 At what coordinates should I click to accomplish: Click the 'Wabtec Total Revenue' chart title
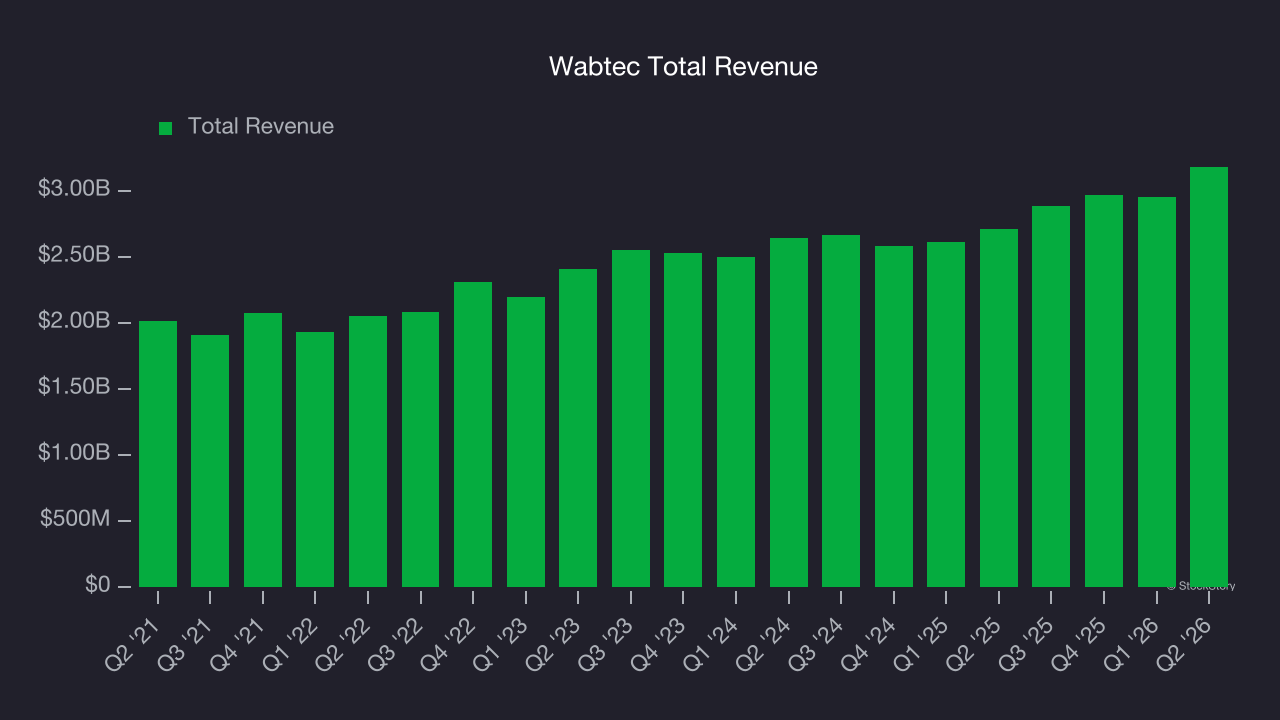683,67
